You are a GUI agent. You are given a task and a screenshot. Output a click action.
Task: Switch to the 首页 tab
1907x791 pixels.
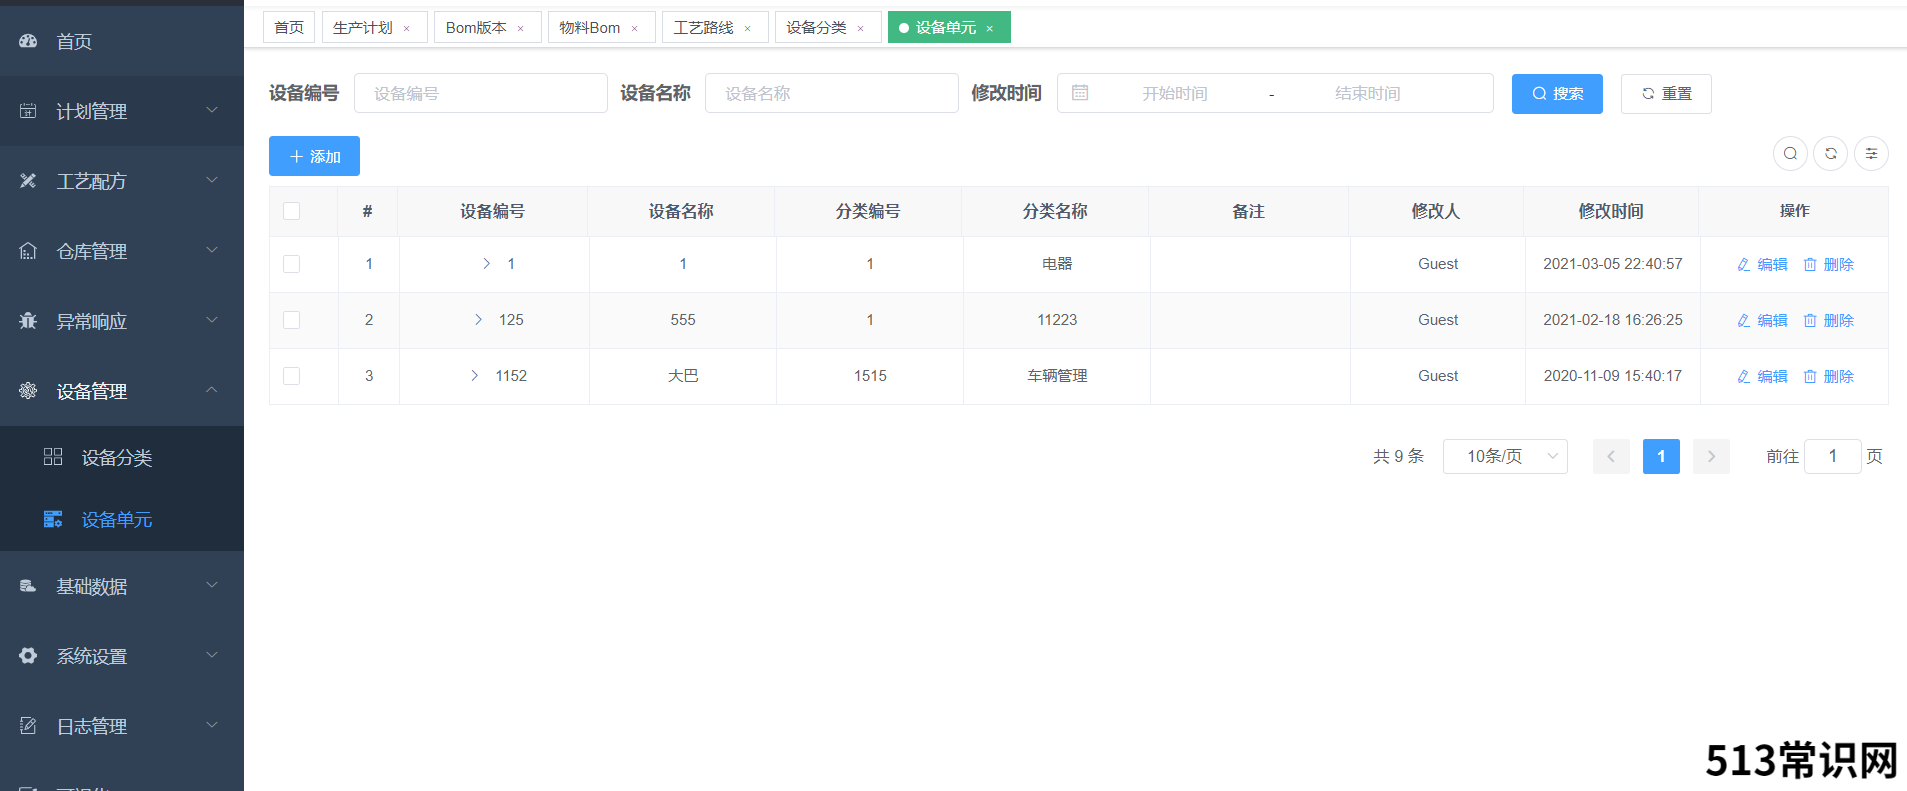289,27
